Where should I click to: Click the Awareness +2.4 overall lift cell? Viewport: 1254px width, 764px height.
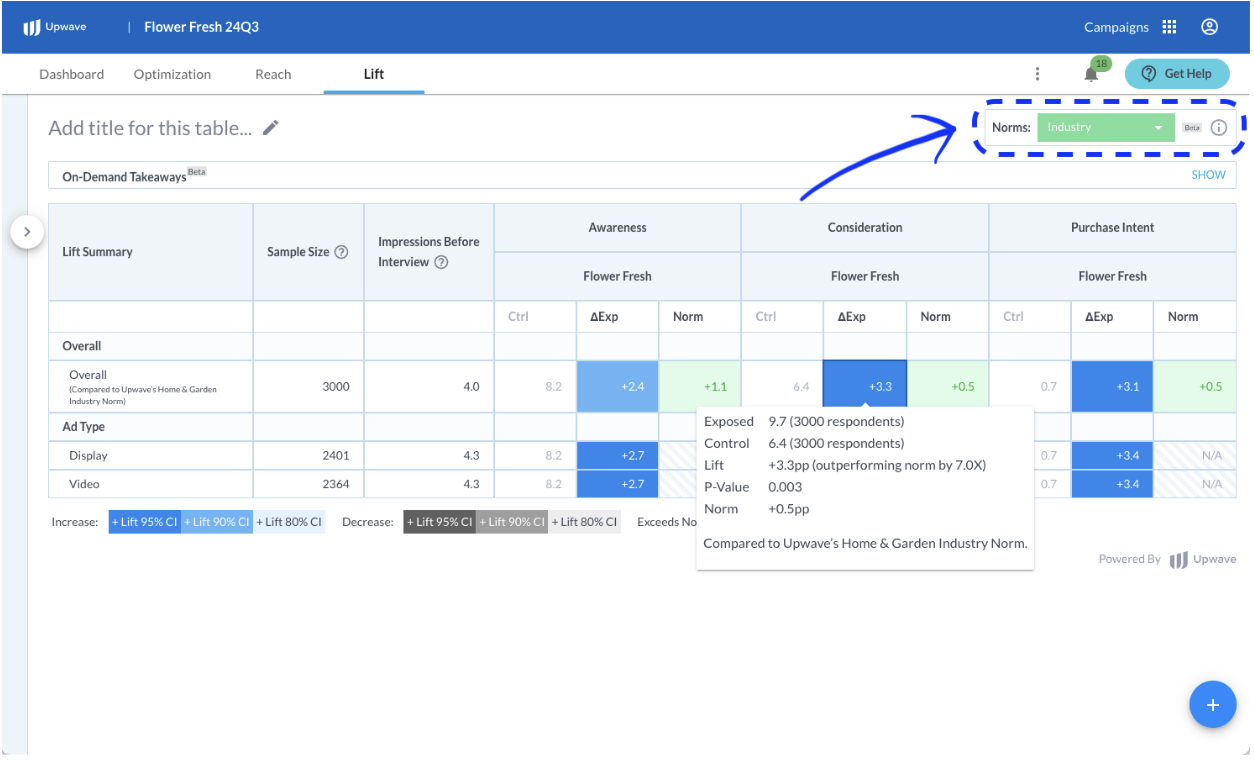click(617, 386)
